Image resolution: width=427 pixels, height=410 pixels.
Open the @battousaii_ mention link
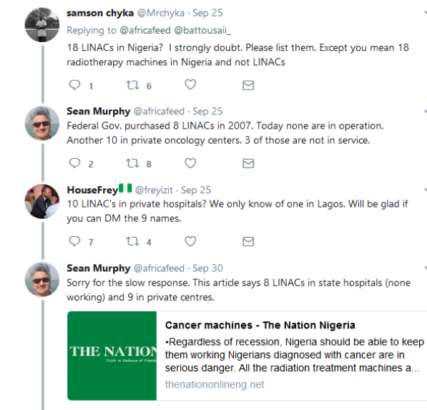202,30
